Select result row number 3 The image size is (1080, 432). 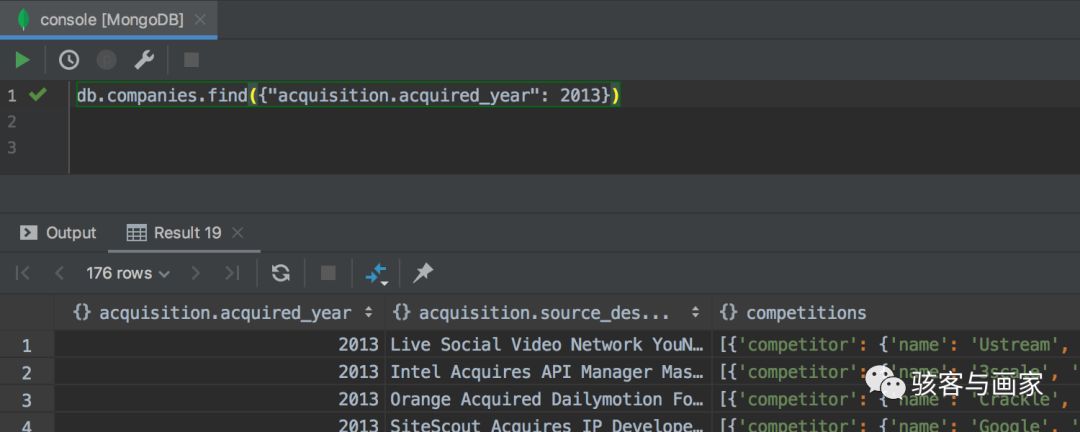coord(27,400)
